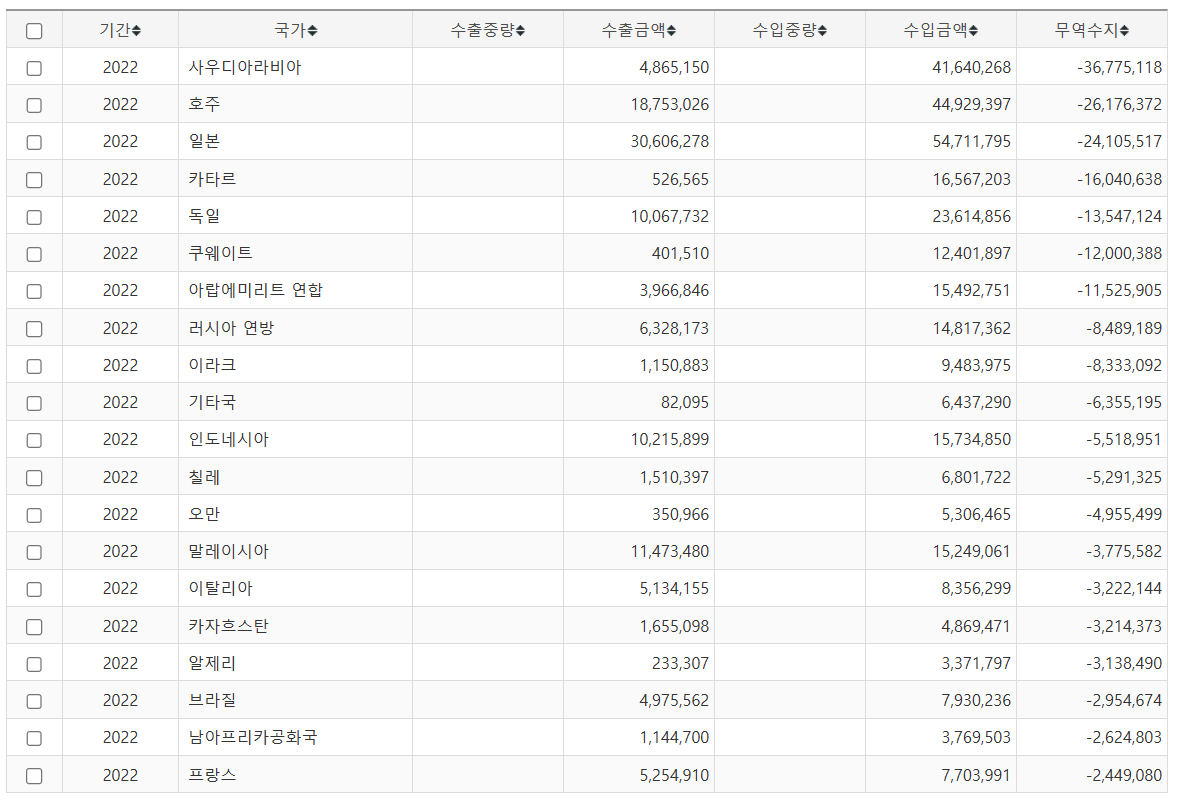This screenshot has width=1180, height=808.
Task: Click the 국가 column header label
Action: (x=290, y=30)
